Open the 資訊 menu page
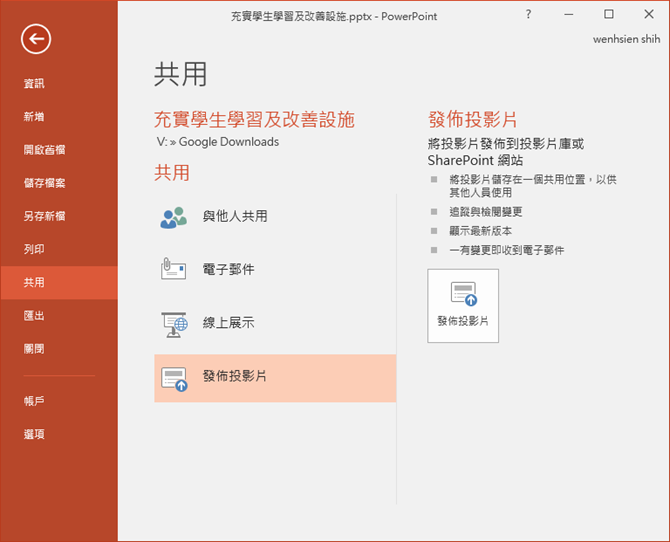This screenshot has height=542, width=670. pos(34,83)
